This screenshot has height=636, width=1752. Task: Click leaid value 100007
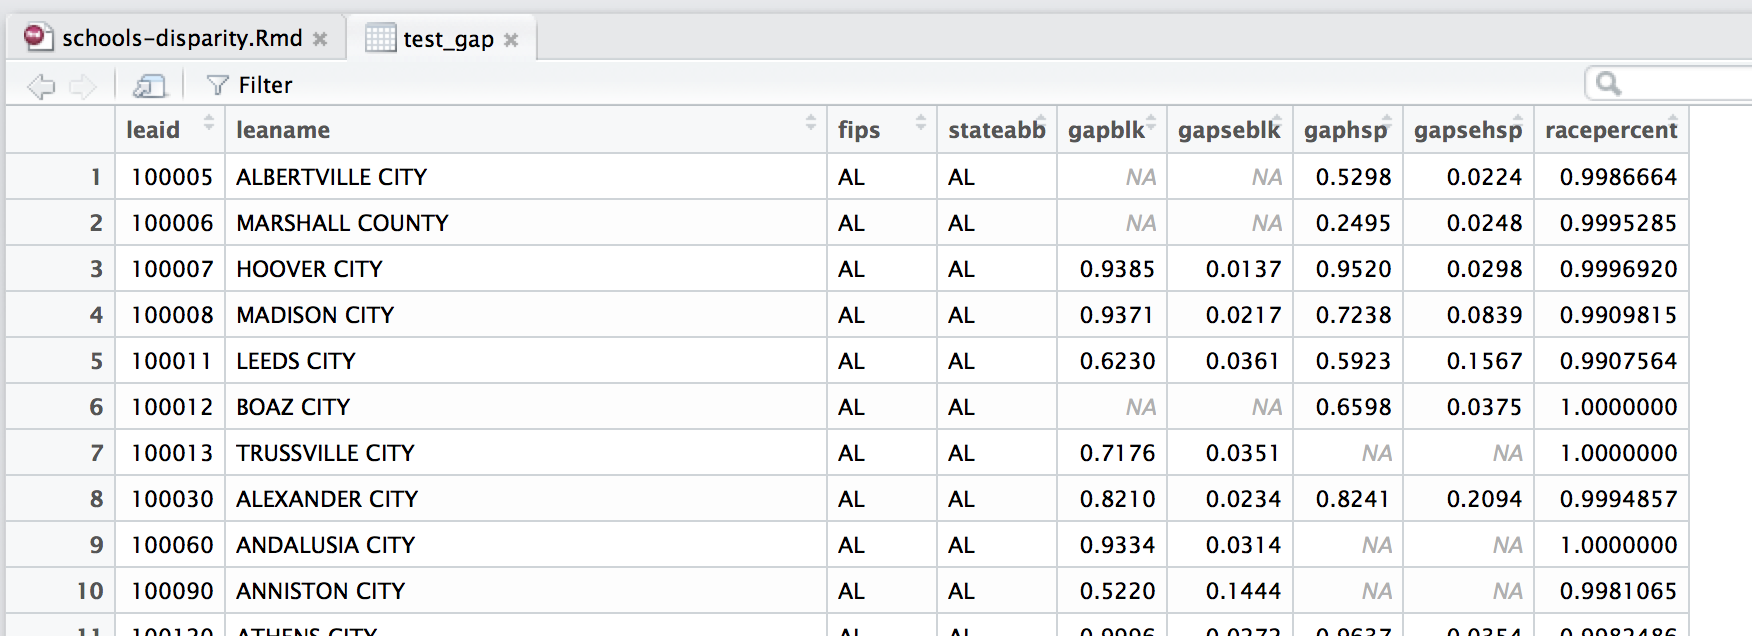click(172, 269)
